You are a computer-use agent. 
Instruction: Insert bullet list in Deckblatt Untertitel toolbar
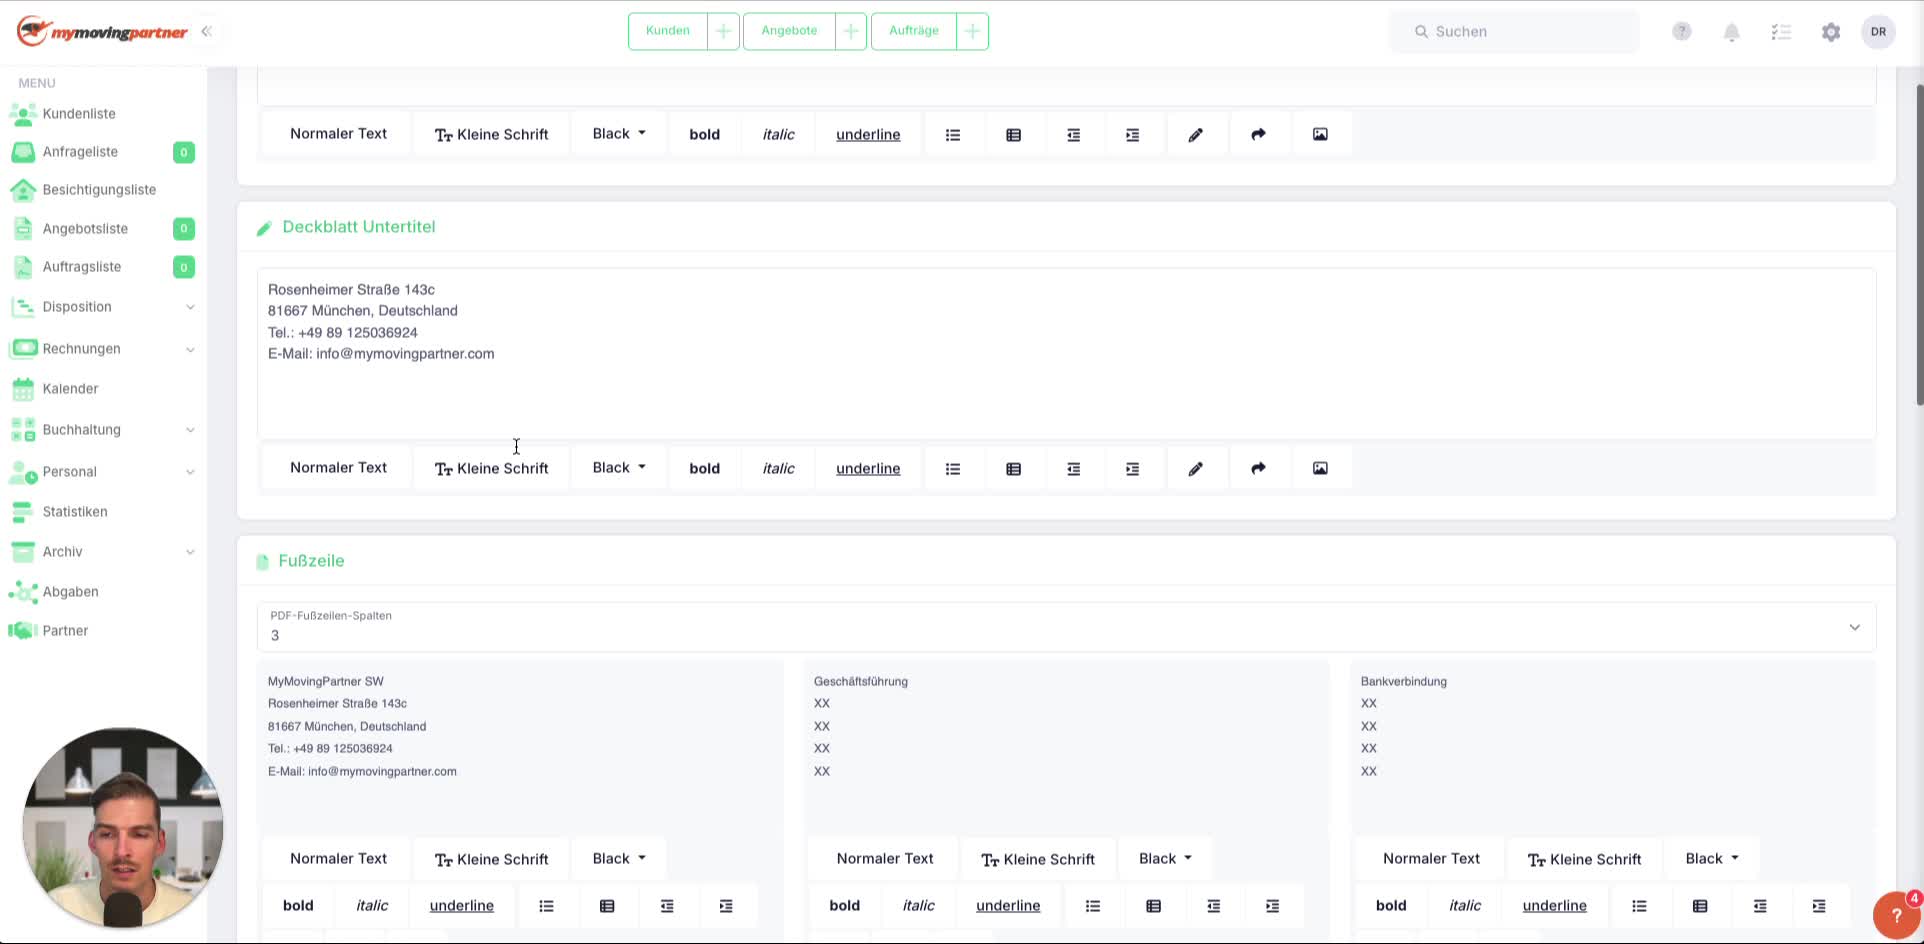953,468
